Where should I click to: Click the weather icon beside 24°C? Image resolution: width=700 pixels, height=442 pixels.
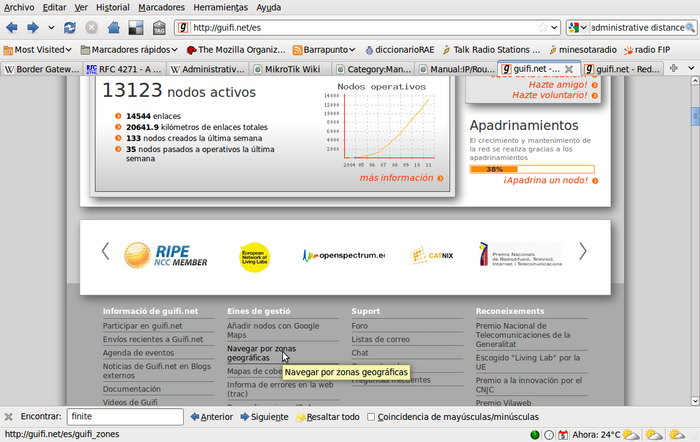[631, 434]
